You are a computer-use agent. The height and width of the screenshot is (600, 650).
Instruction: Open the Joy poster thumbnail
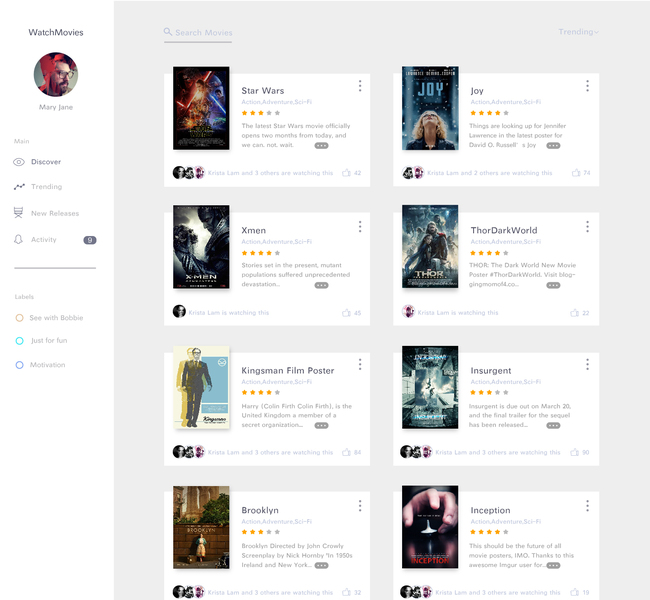(430, 108)
